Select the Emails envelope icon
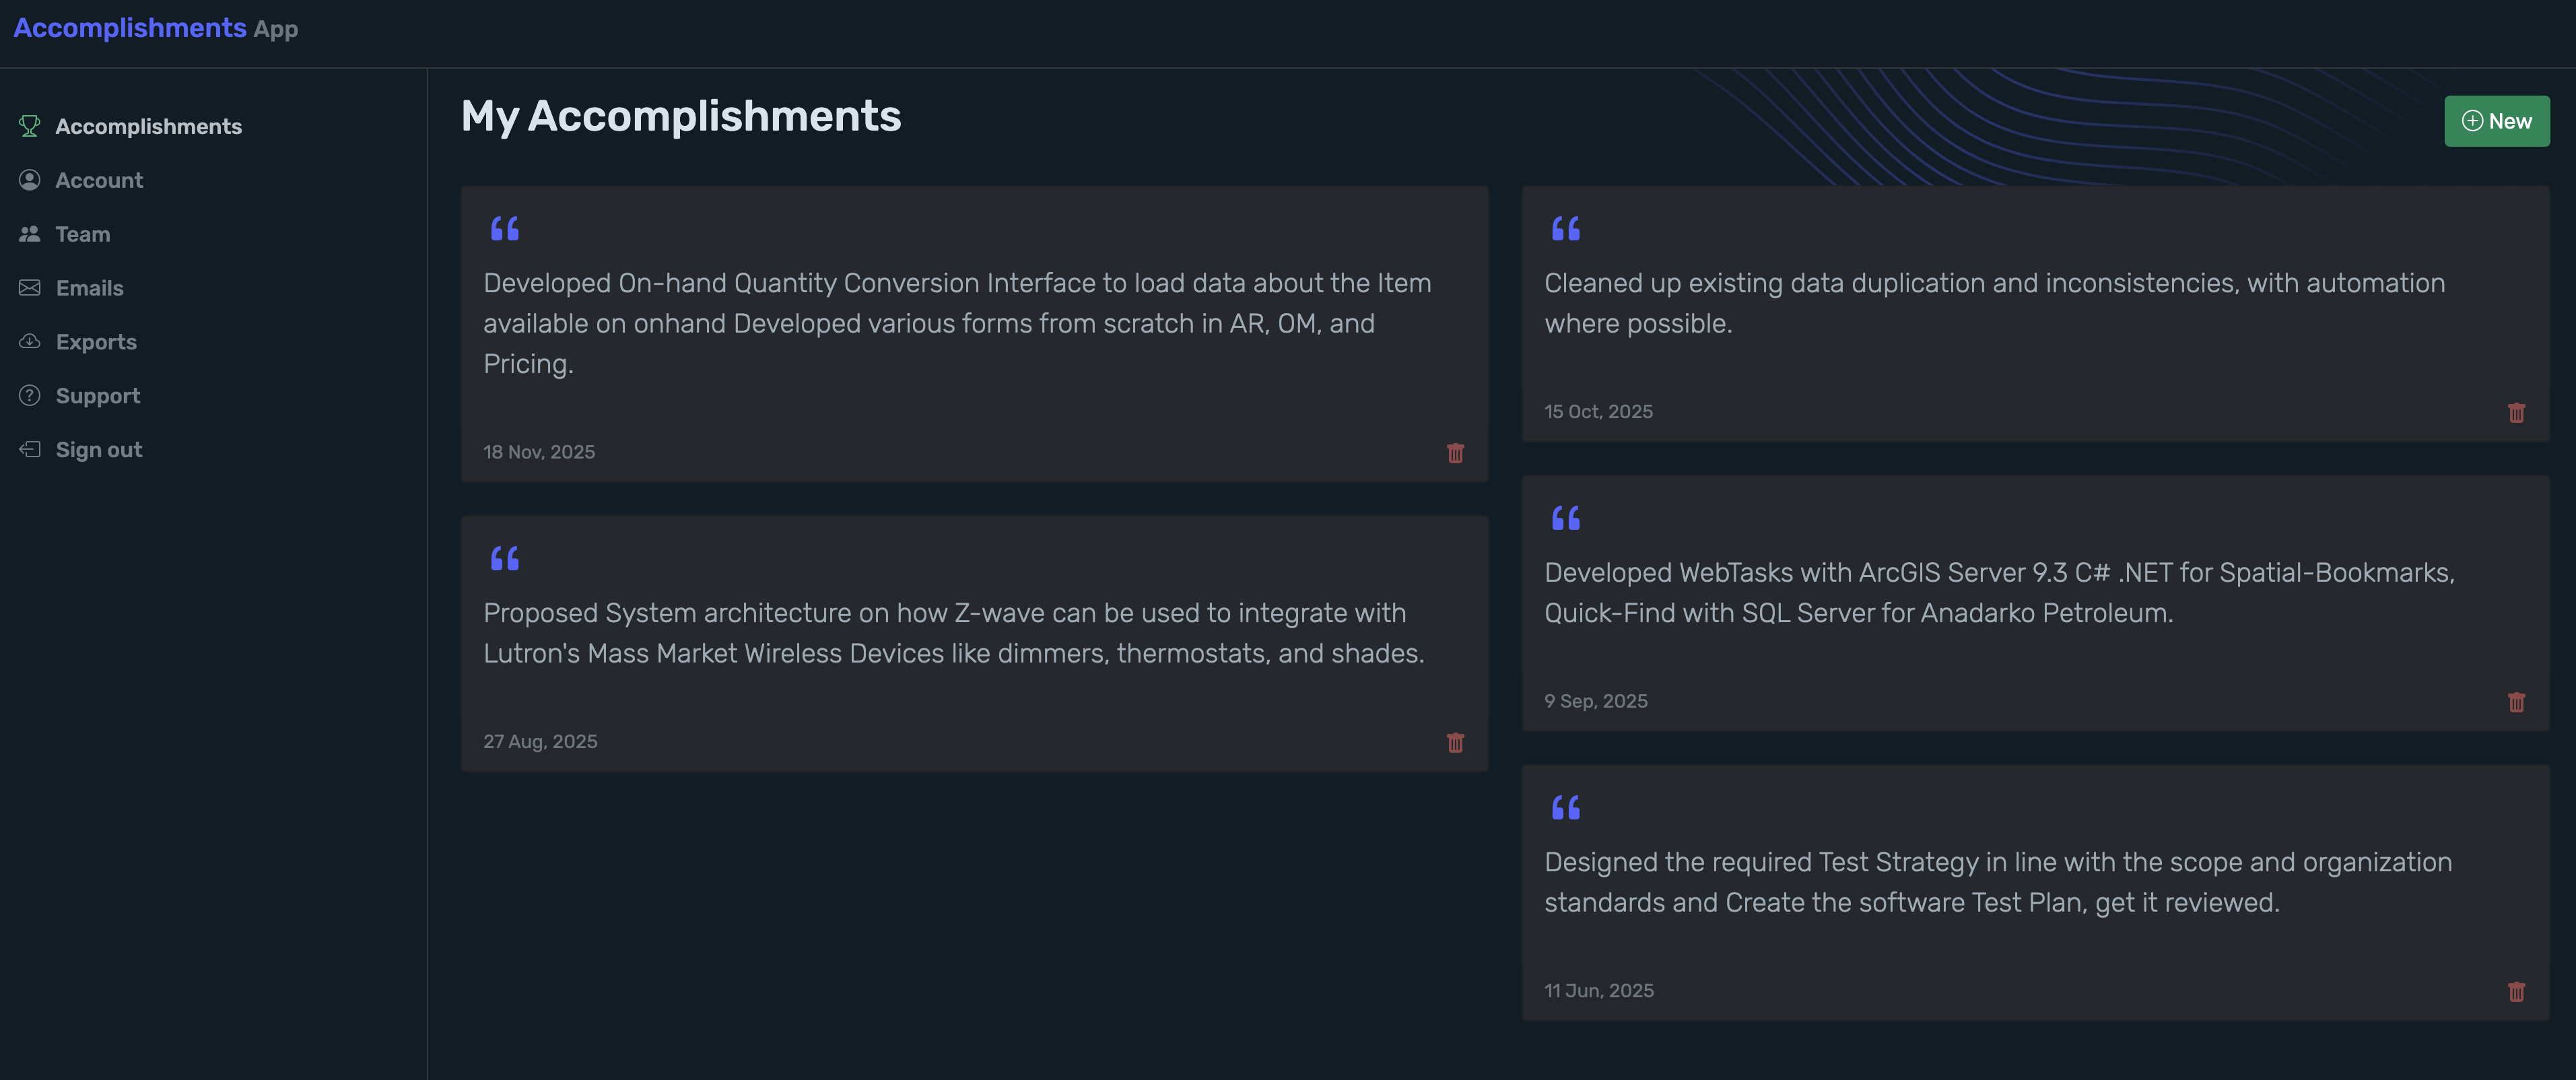 click(x=29, y=287)
